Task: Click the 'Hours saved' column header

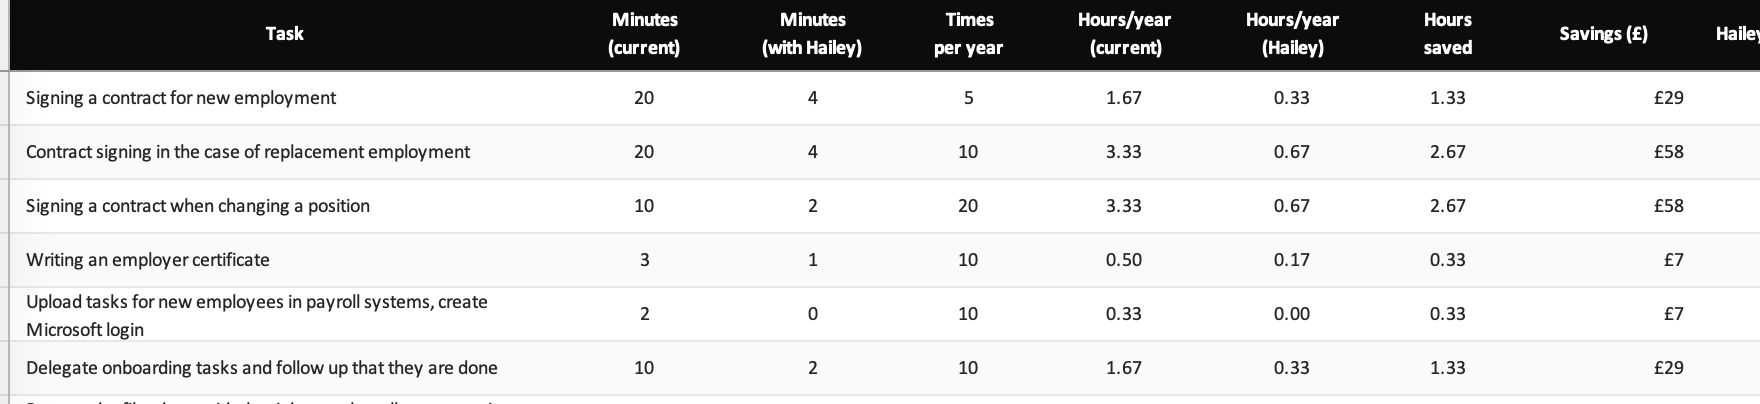Action: (x=1447, y=34)
